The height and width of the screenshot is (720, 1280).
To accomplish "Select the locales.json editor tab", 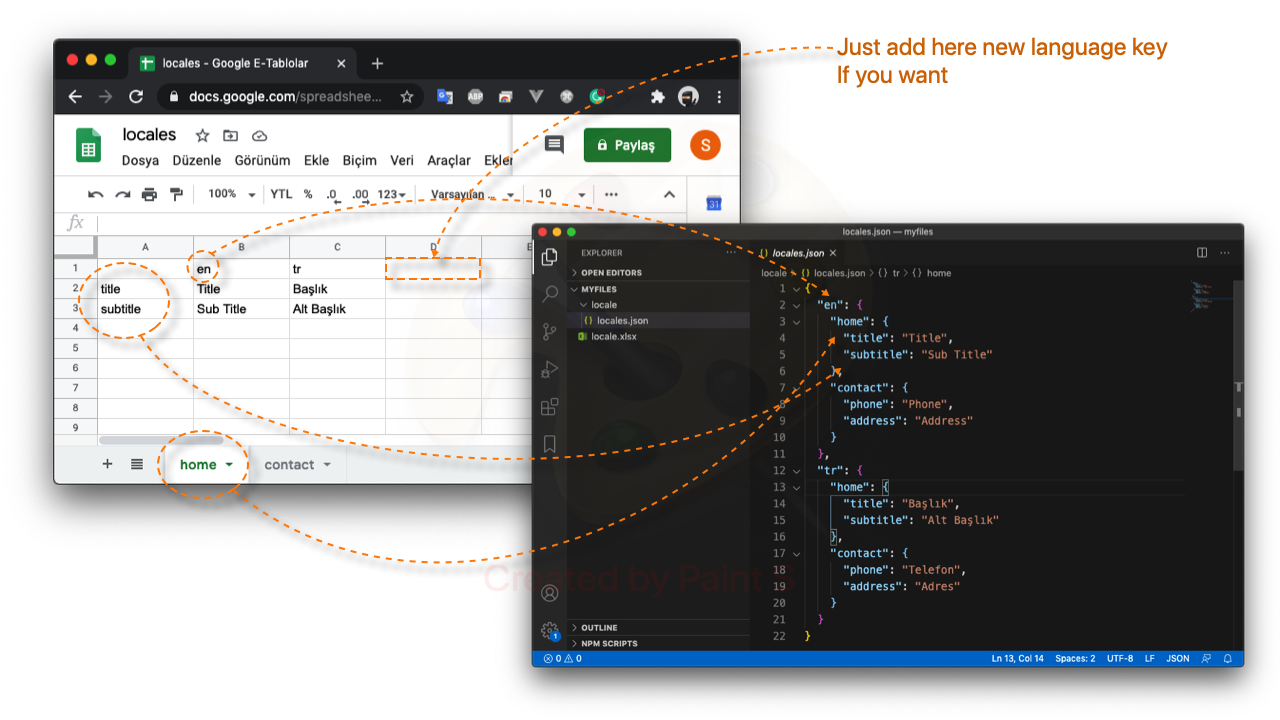I will click(x=798, y=253).
